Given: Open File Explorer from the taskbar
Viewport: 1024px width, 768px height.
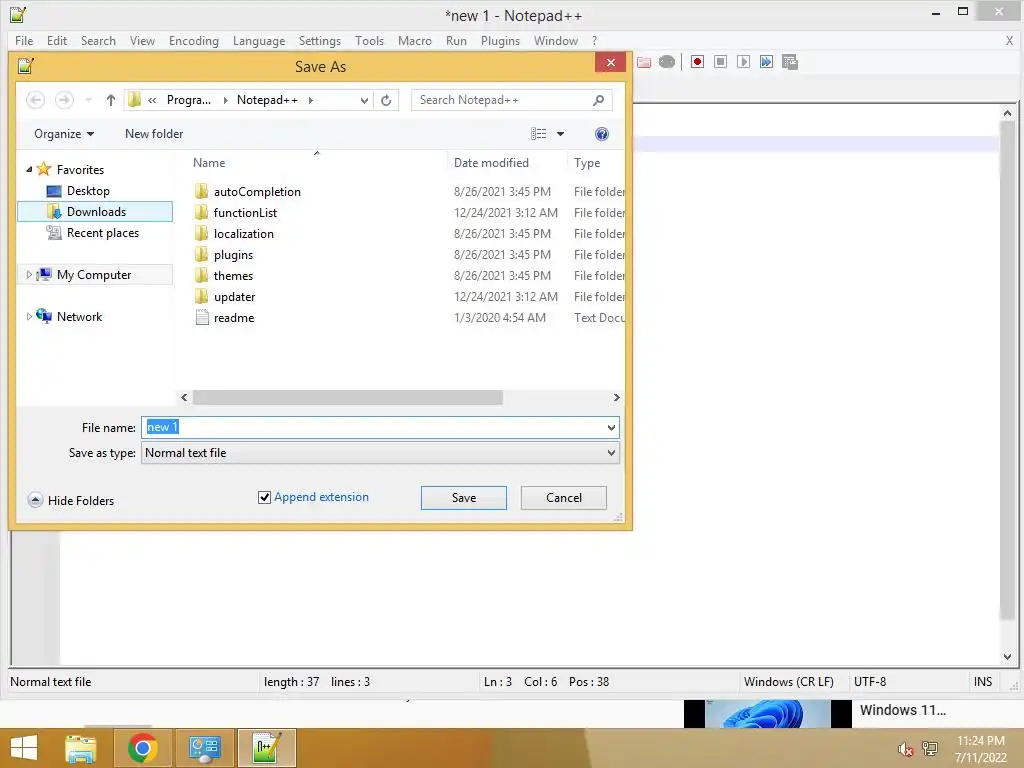Looking at the screenshot, I should 80,748.
